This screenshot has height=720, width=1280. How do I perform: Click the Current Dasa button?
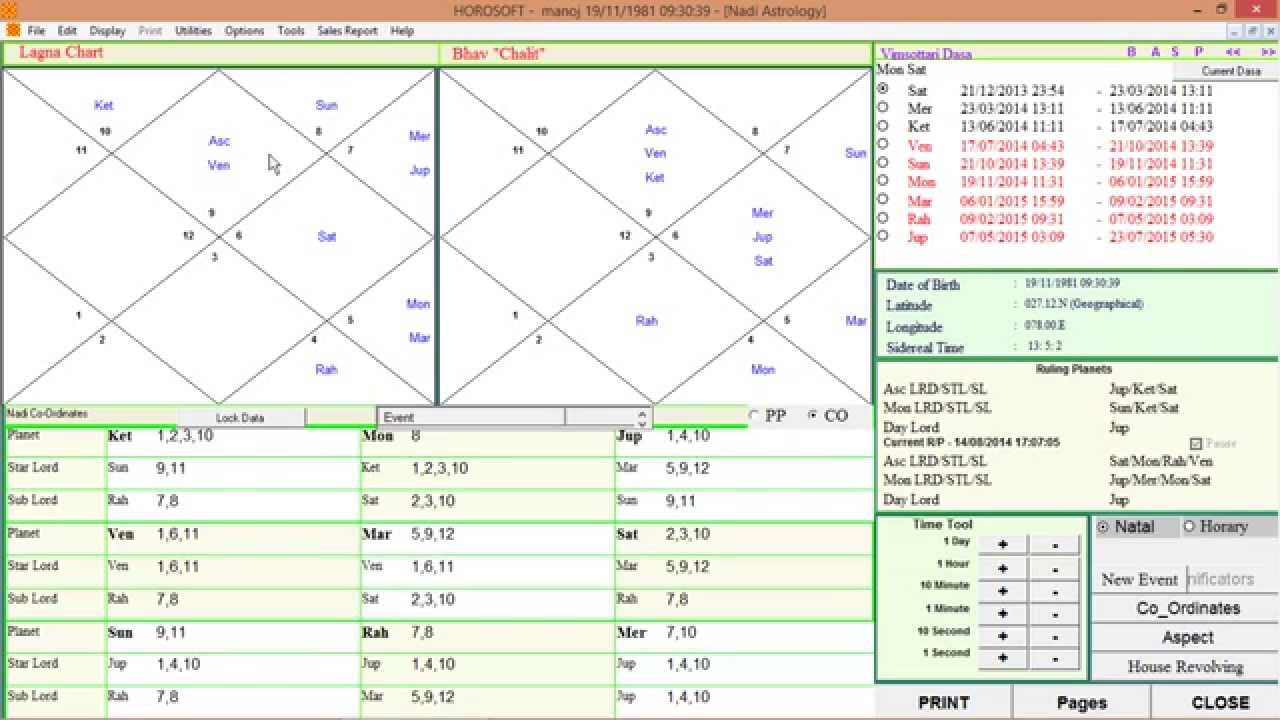click(x=1225, y=71)
